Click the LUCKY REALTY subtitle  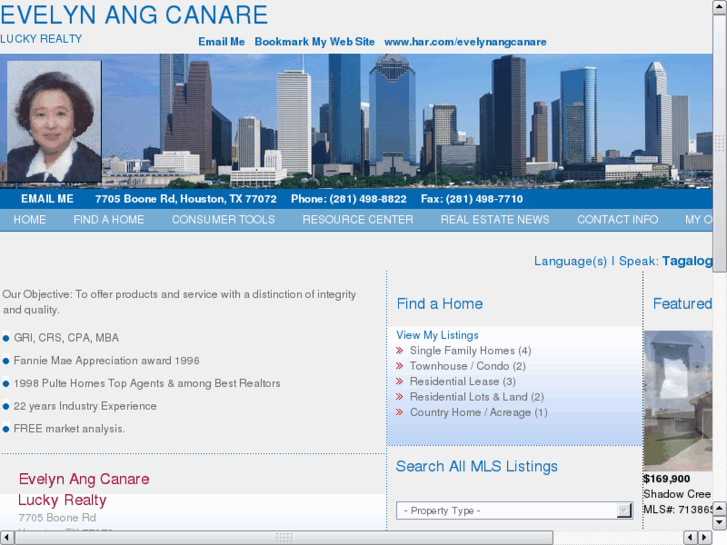(x=41, y=39)
